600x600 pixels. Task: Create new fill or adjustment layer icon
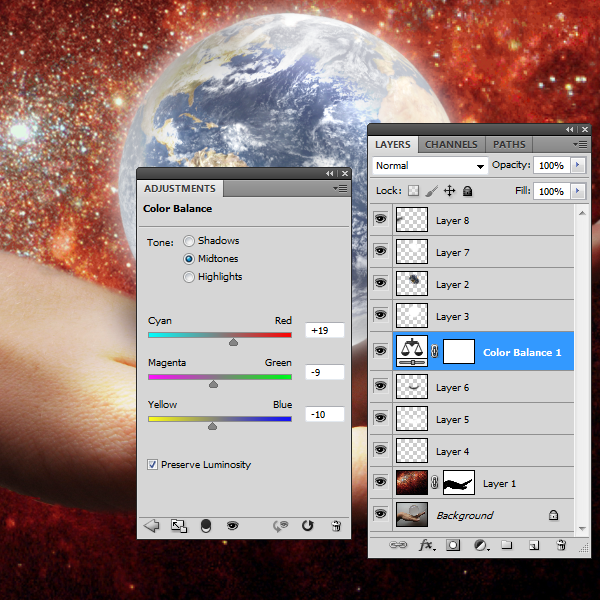(481, 545)
